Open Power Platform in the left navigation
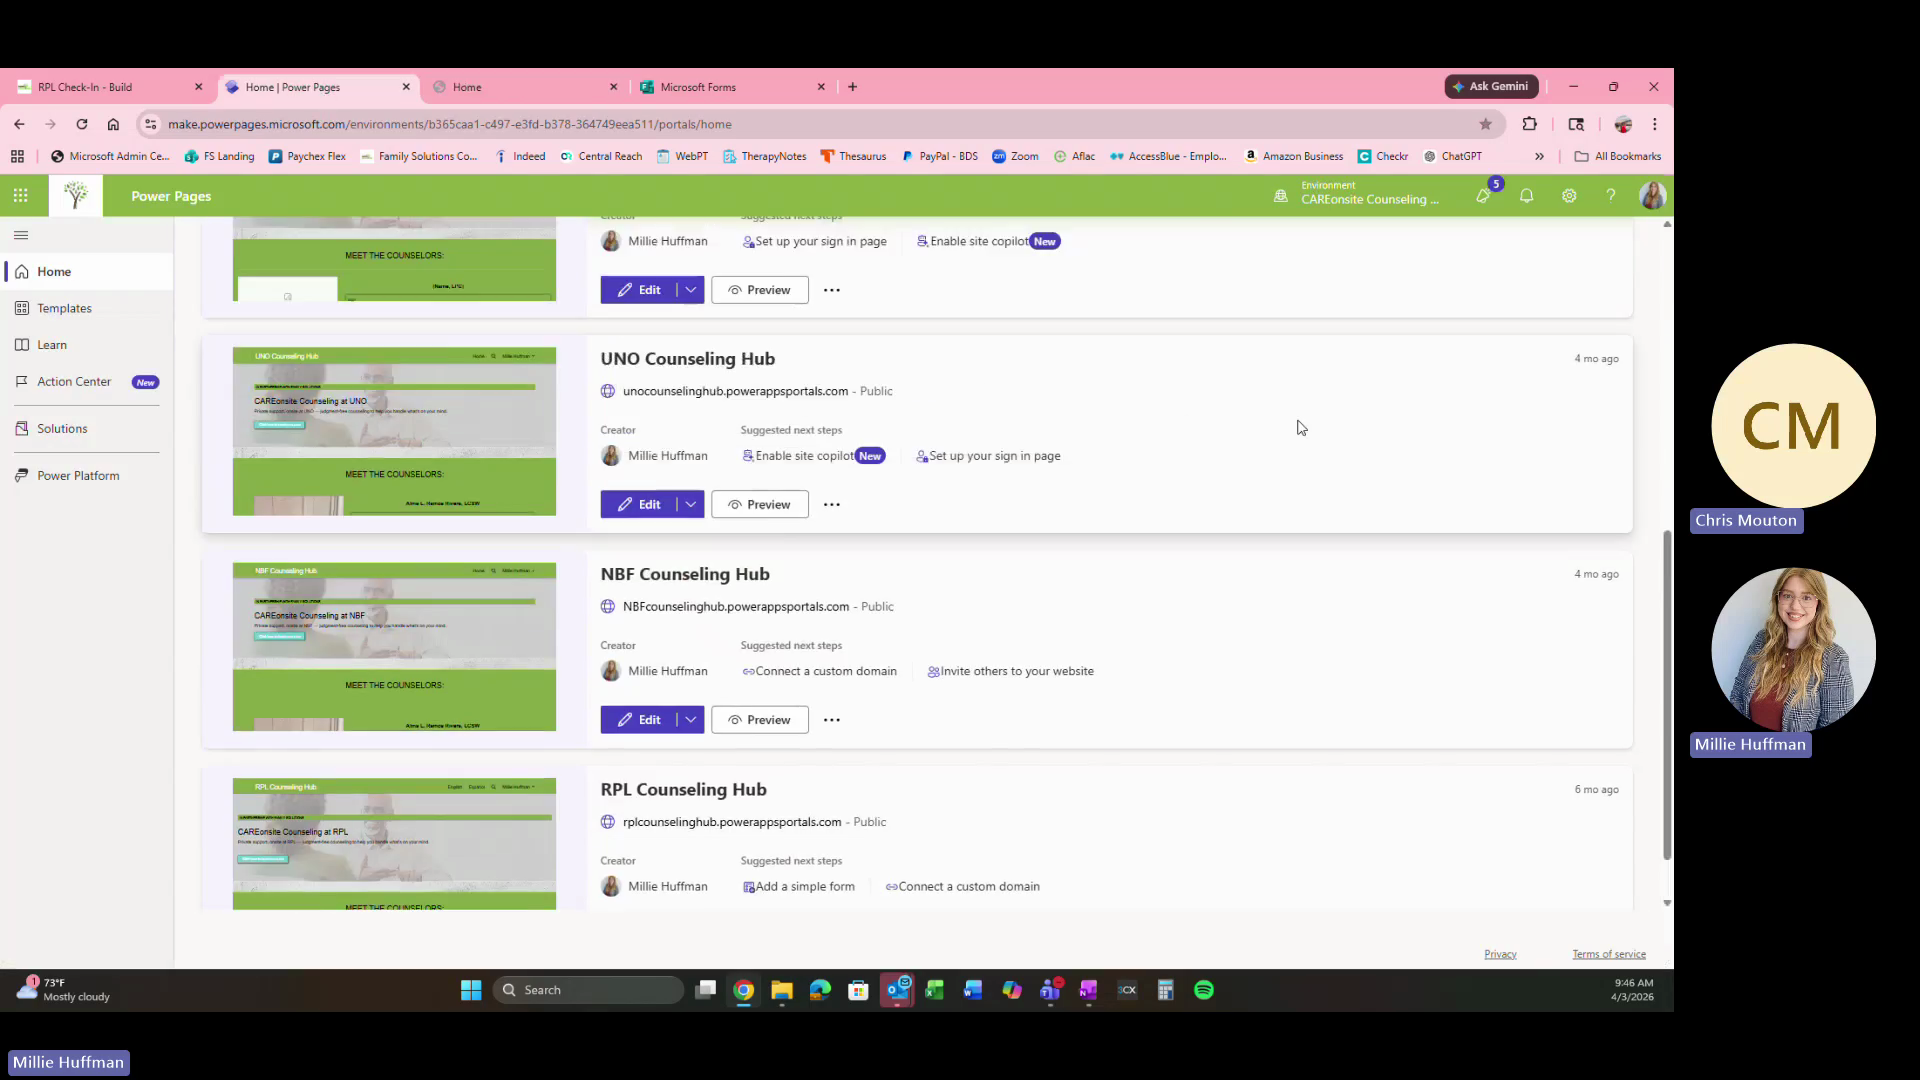 tap(88, 476)
